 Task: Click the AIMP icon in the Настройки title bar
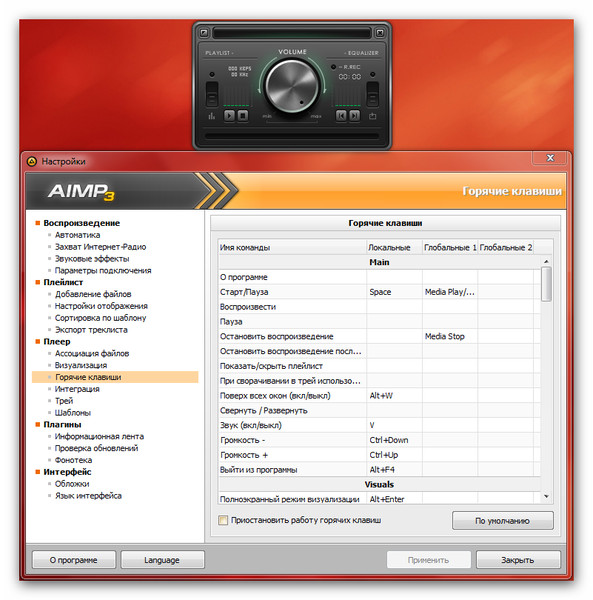32,161
